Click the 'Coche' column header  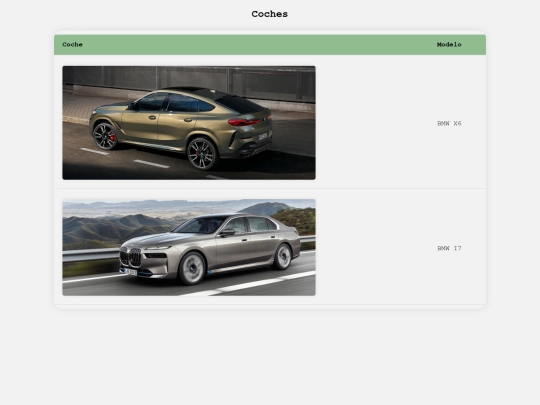(72, 44)
